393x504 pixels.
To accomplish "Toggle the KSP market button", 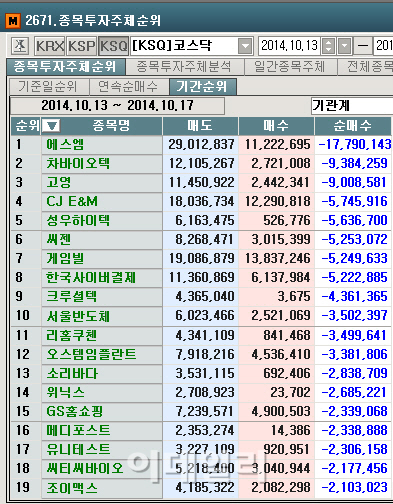I will [82, 46].
